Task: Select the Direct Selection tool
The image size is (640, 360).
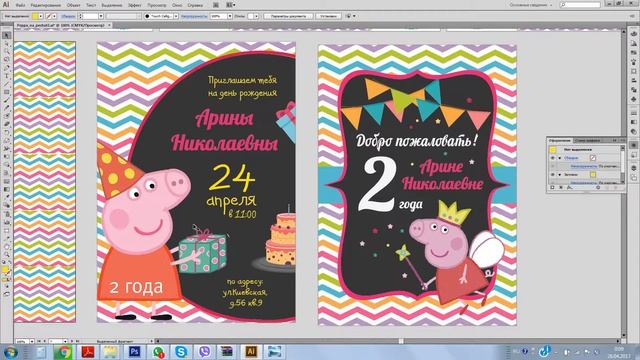Action: 7,44
